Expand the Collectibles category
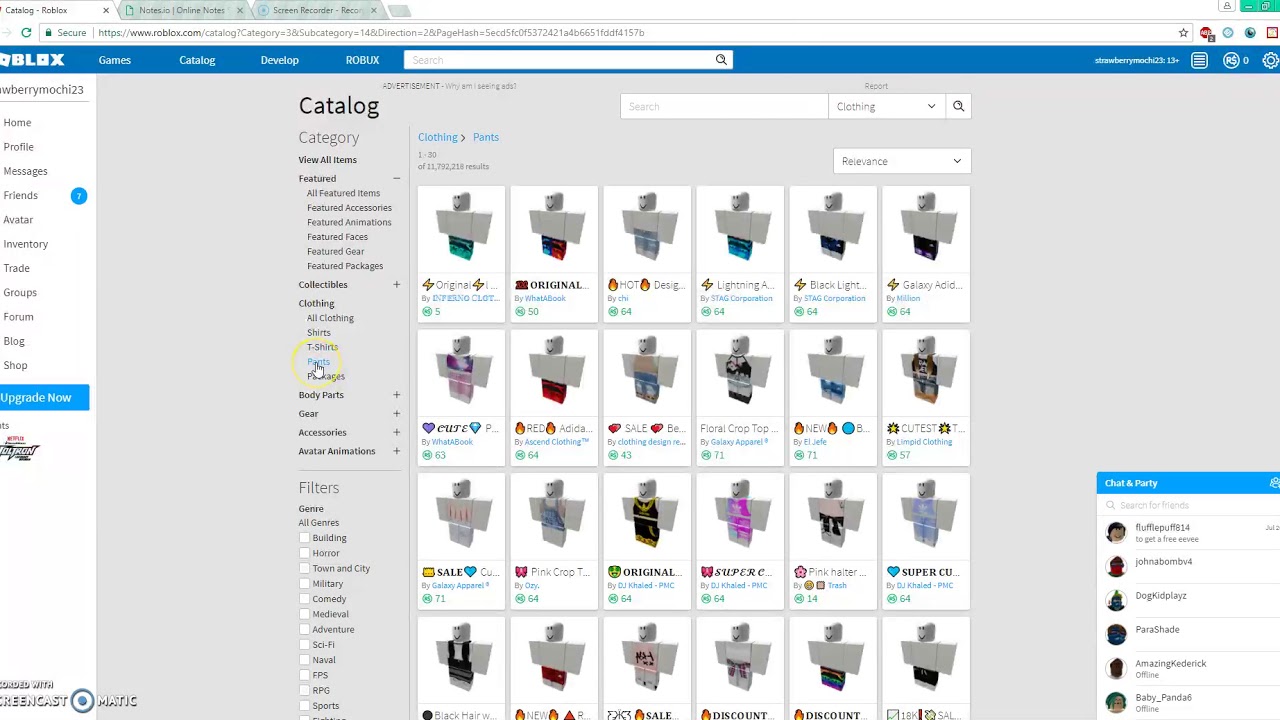The width and height of the screenshot is (1280, 720). pyautogui.click(x=396, y=285)
